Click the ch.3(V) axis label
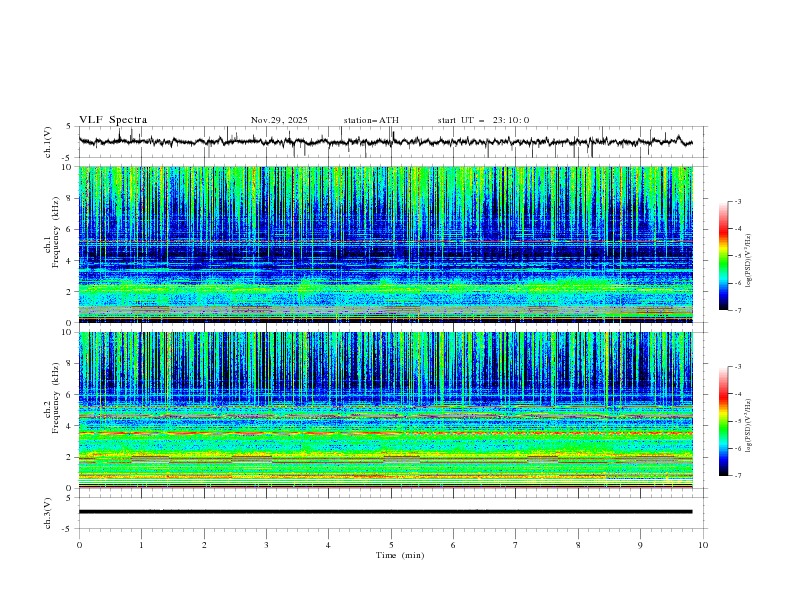This screenshot has height=612, width=792. [x=47, y=513]
